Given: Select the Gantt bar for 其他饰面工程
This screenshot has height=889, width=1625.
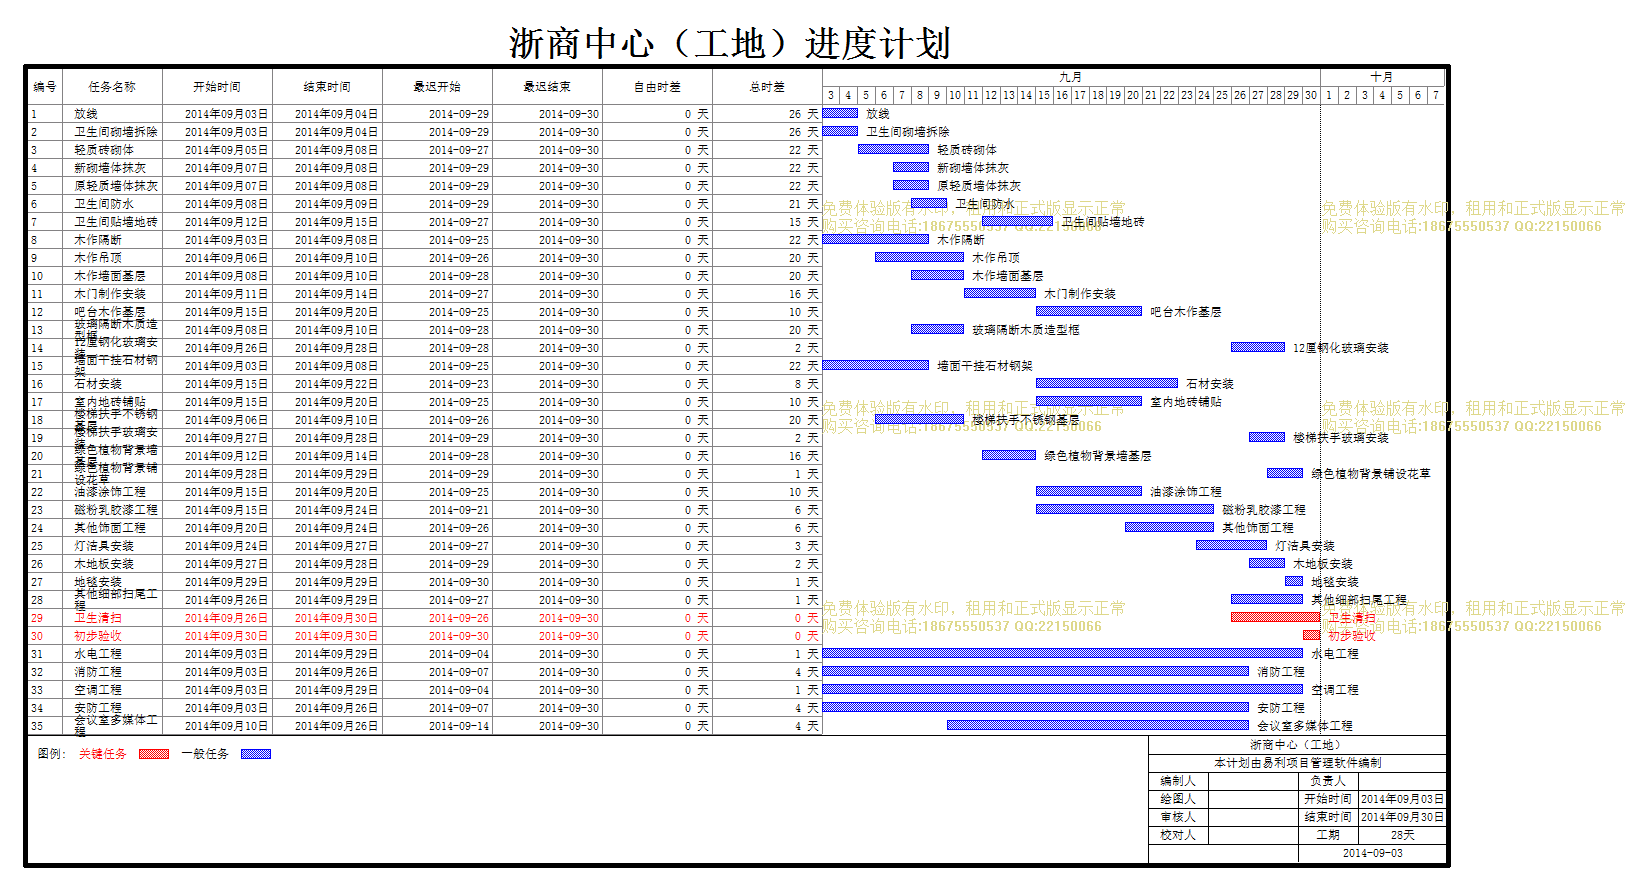Looking at the screenshot, I should 1168,527.
